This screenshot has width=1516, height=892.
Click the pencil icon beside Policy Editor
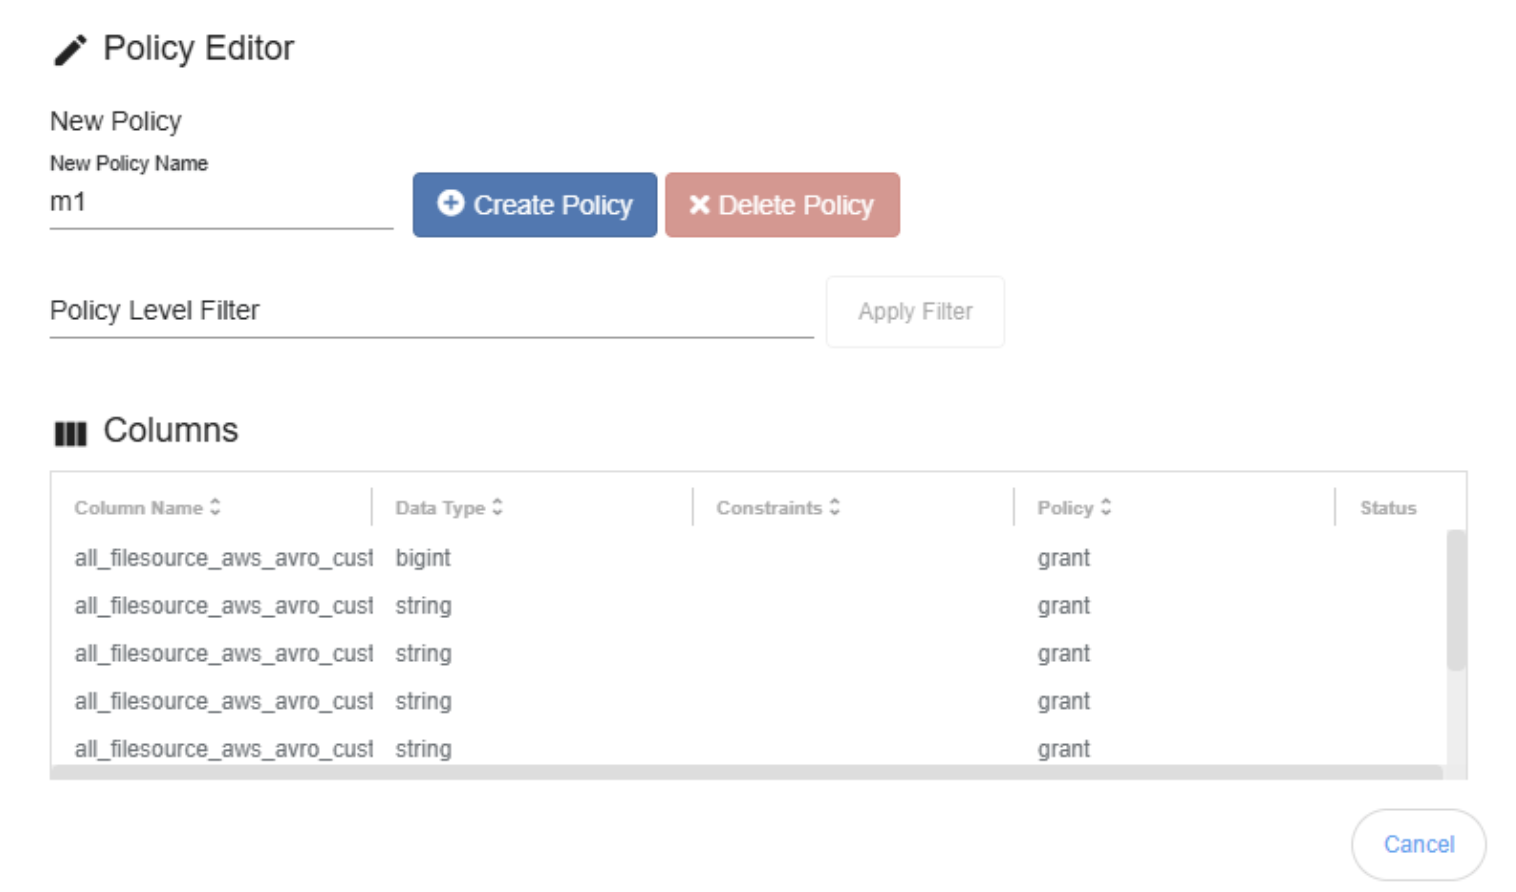(x=70, y=50)
